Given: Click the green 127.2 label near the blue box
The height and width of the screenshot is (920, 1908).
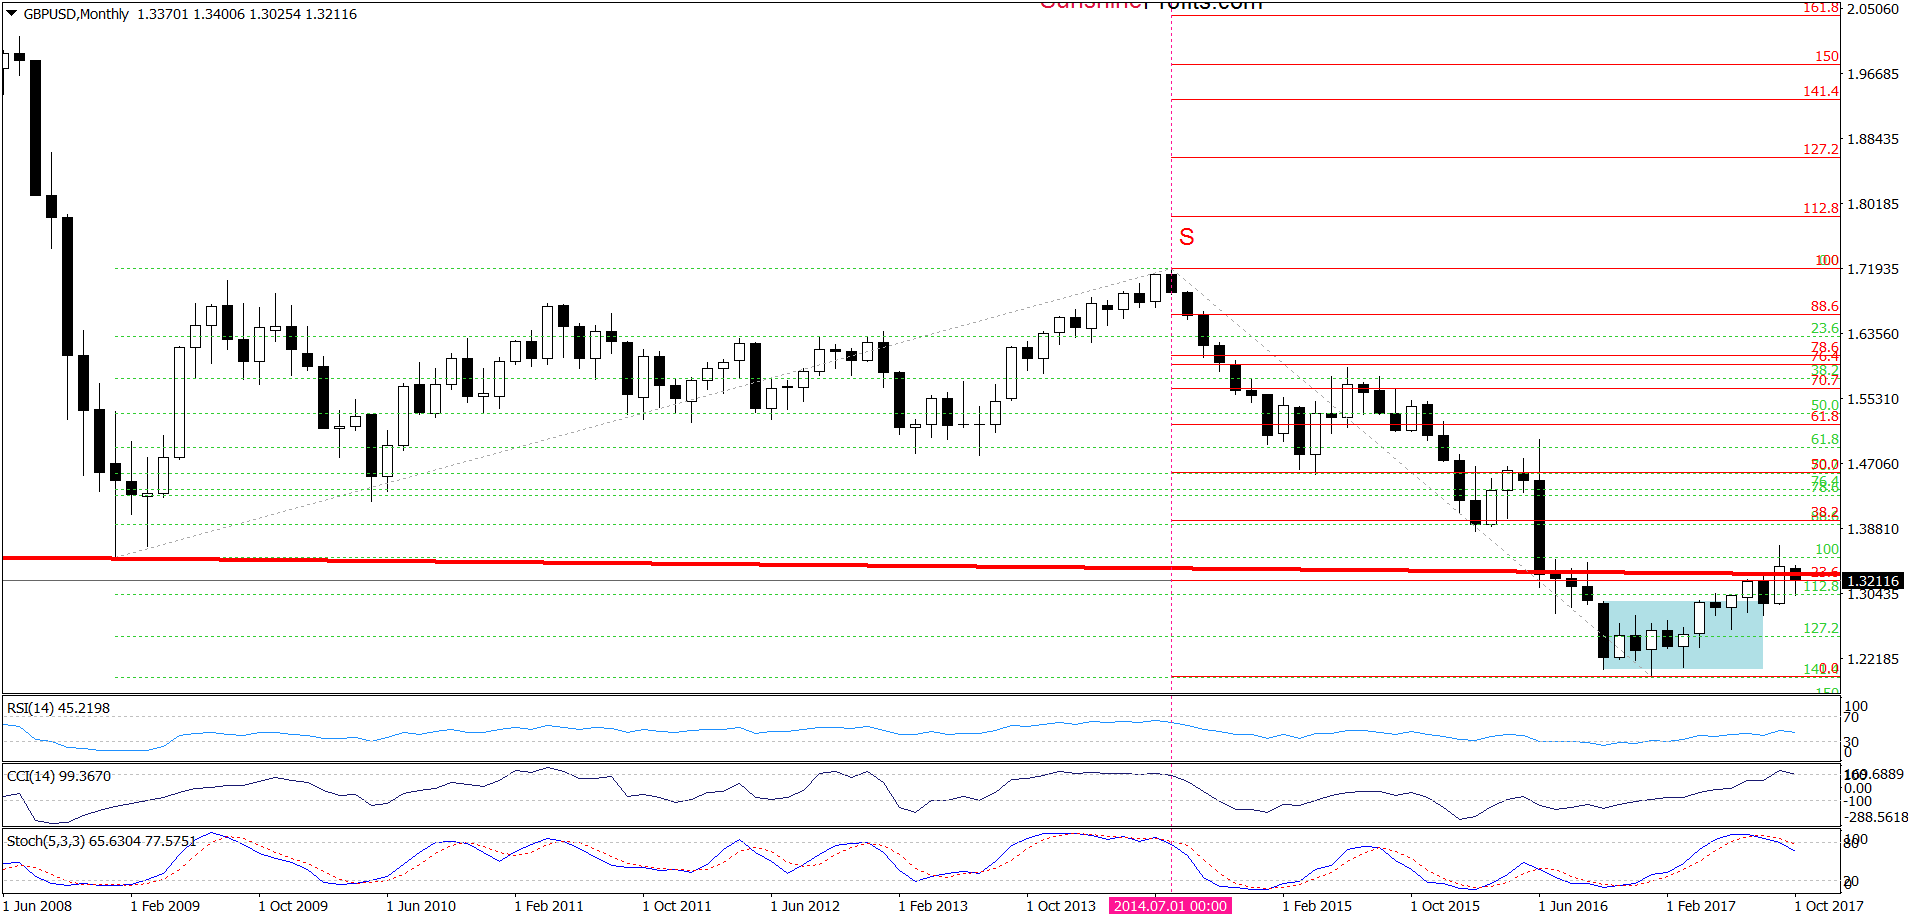Looking at the screenshot, I should click(1820, 628).
